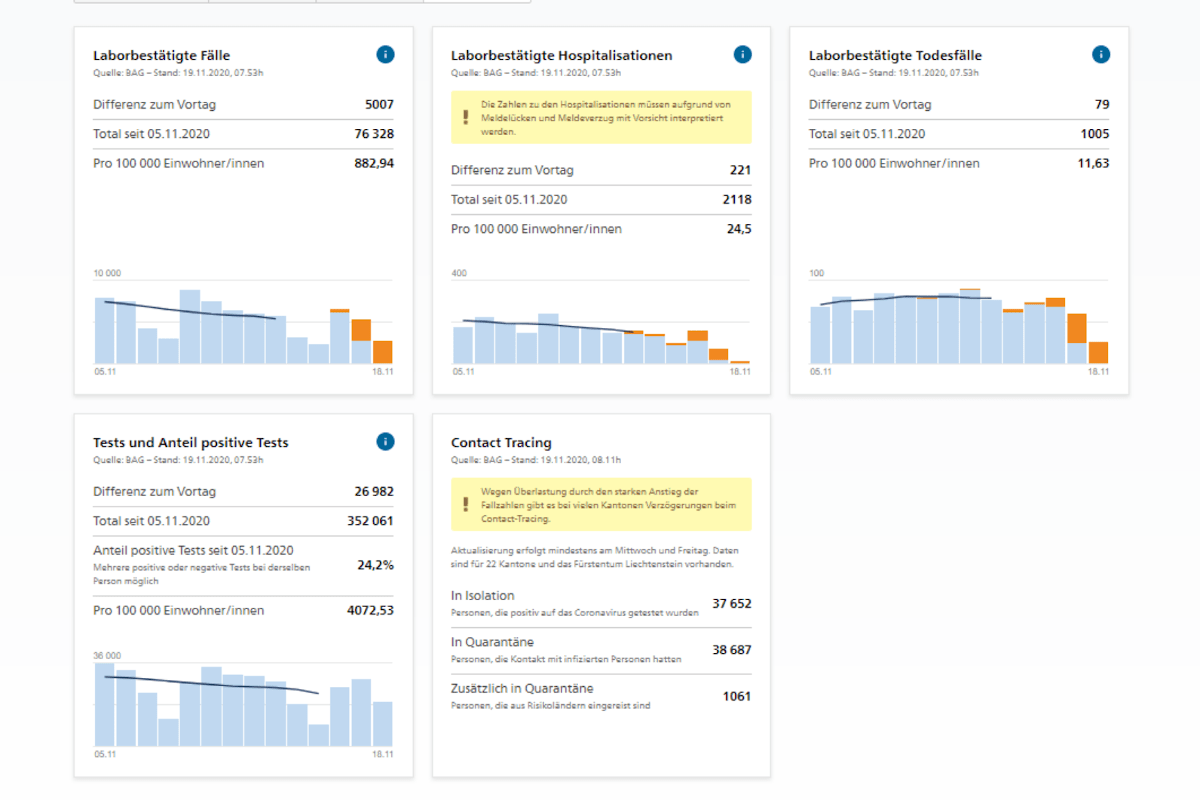Click the first bar in Tests chart
The width and height of the screenshot is (1200, 800).
pyautogui.click(x=105, y=705)
